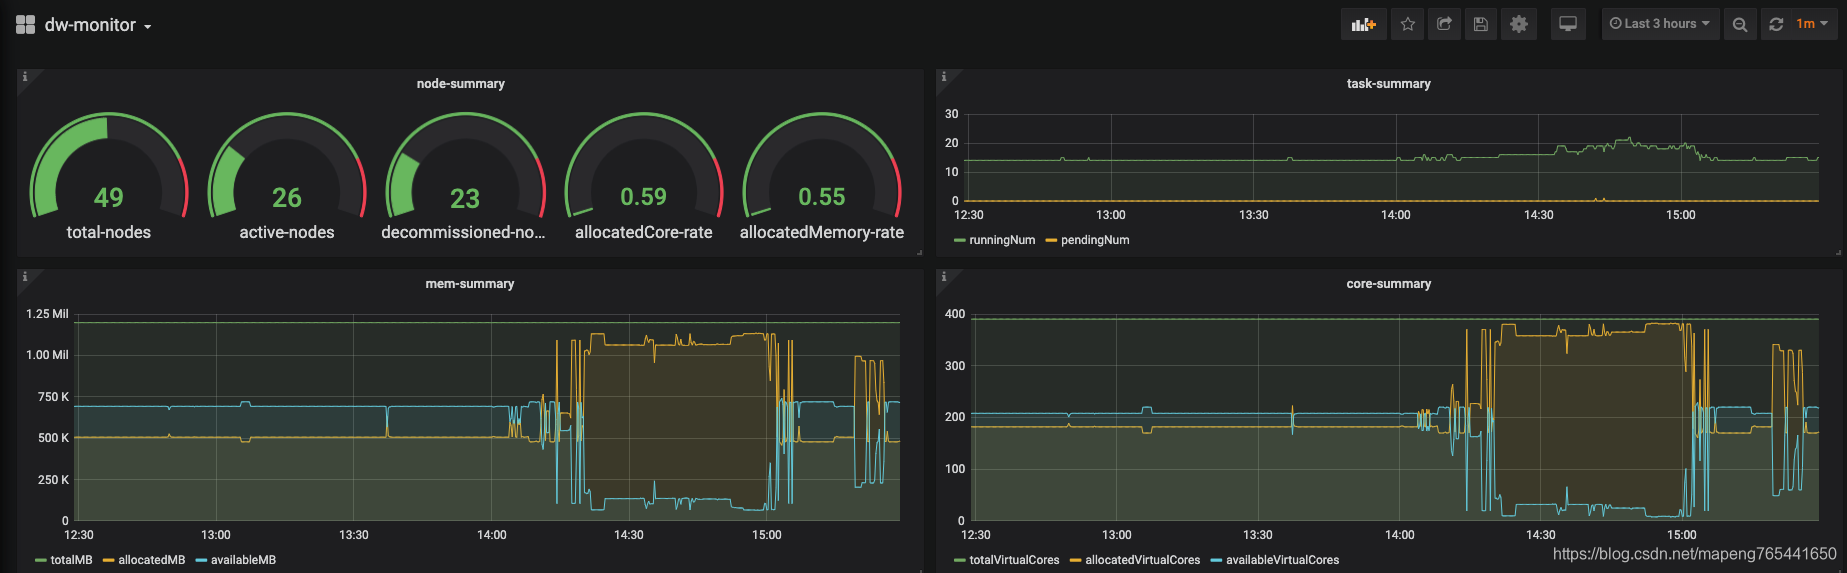
Task: Open mem-summary panel info icon
Action: point(25,277)
